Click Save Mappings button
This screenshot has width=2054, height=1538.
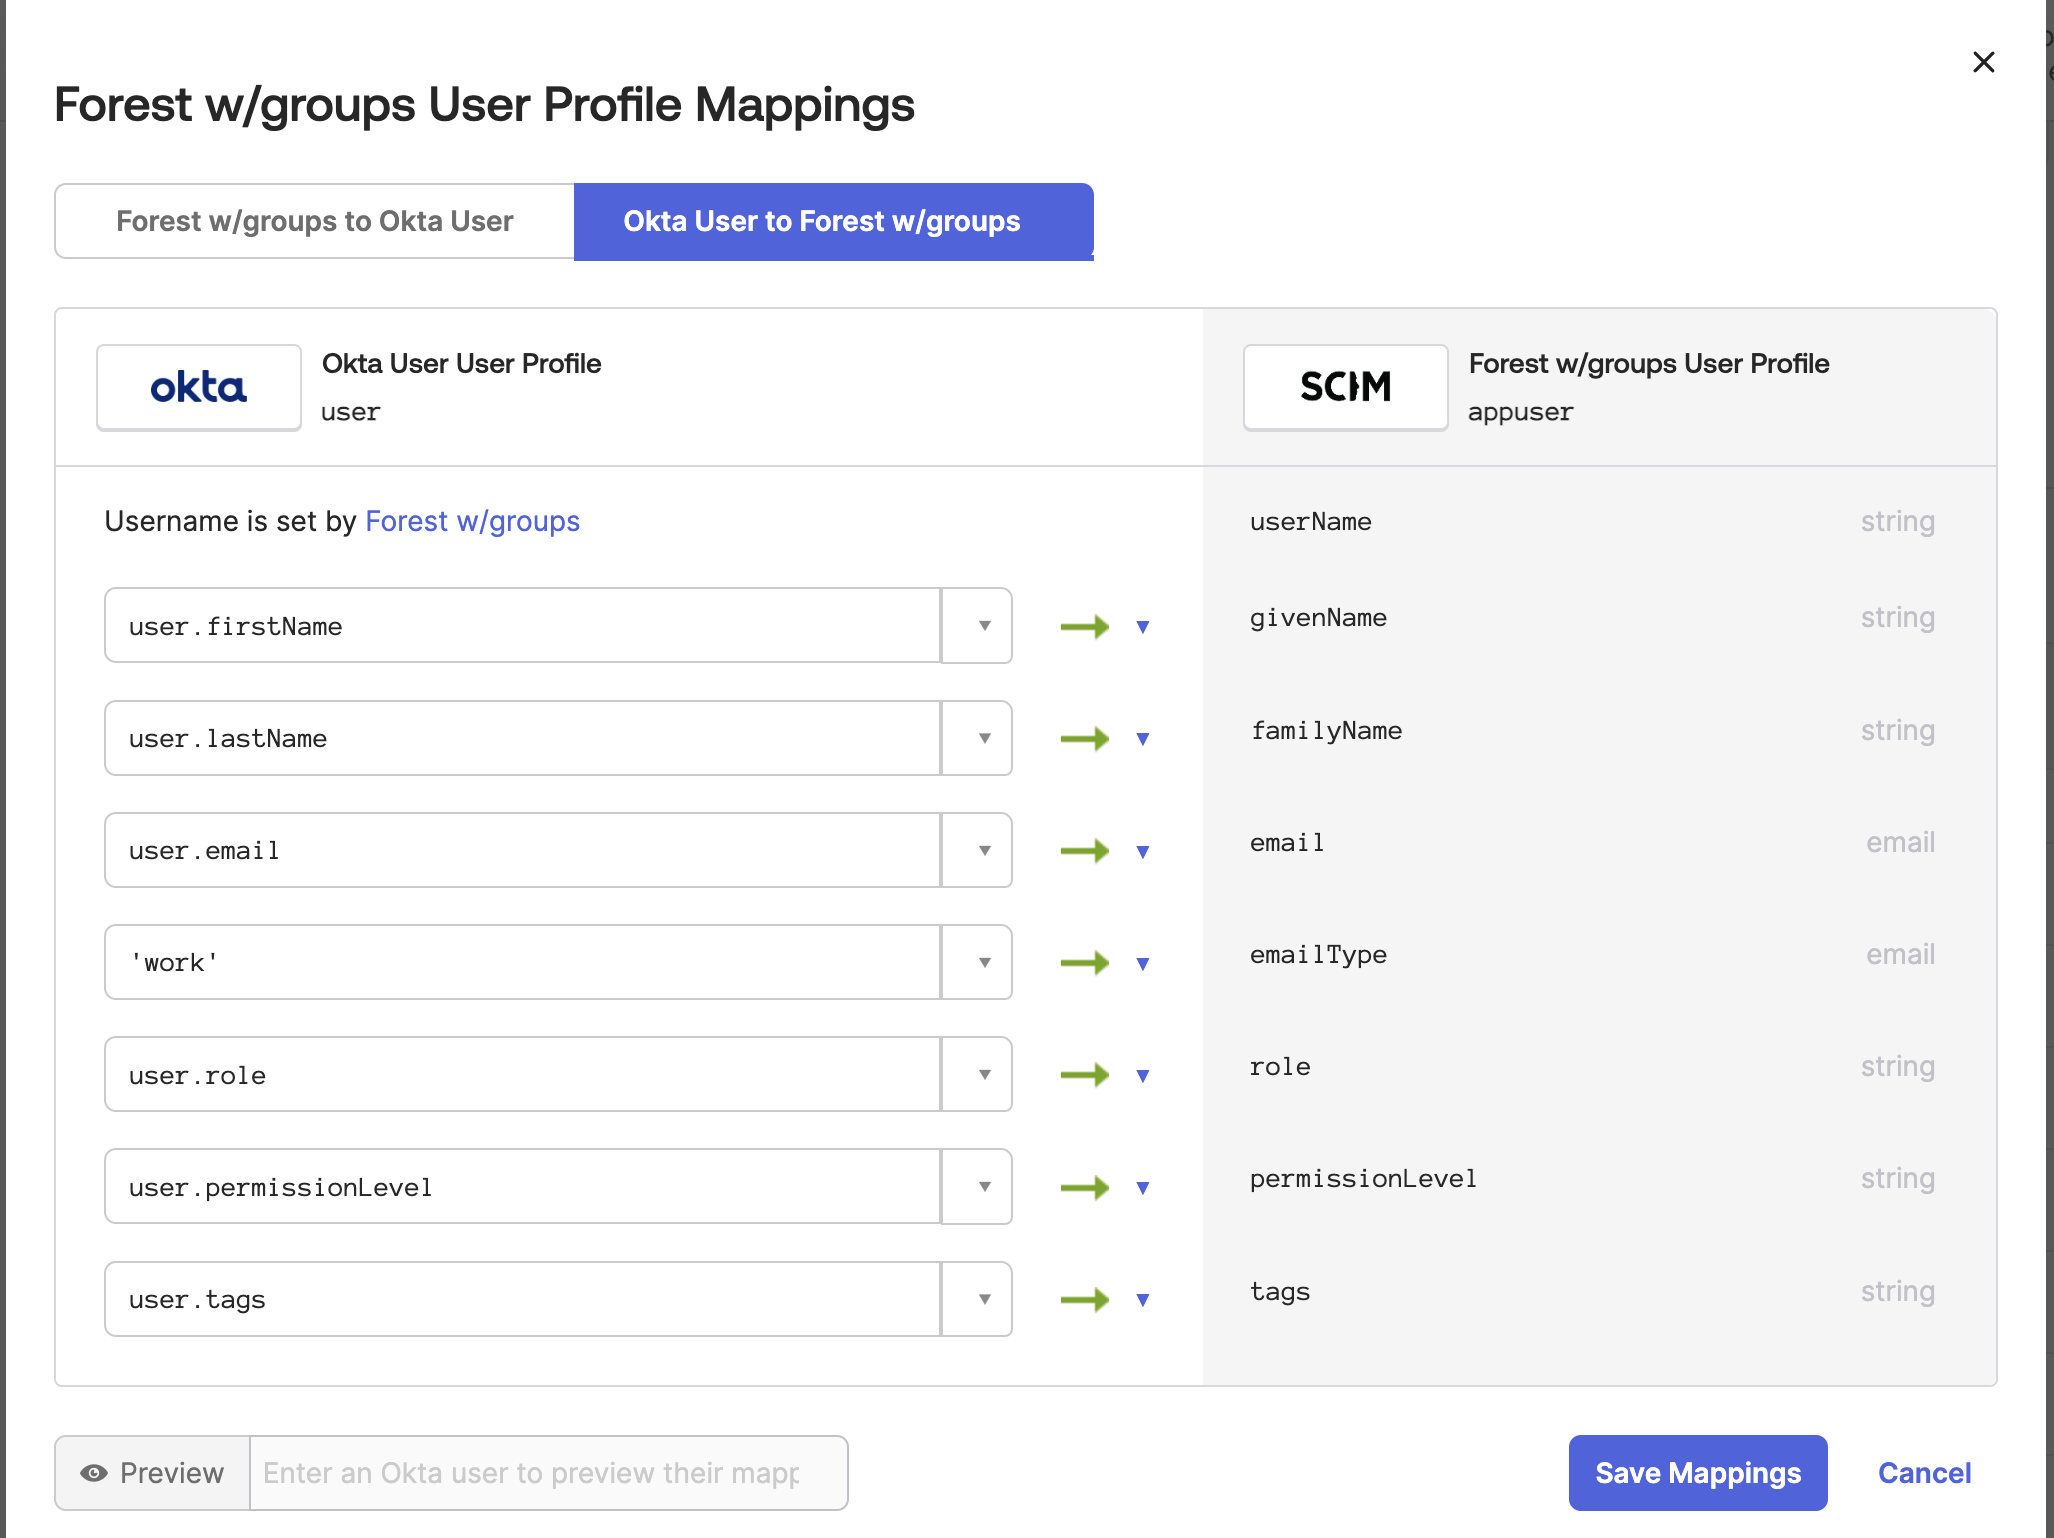1697,1473
